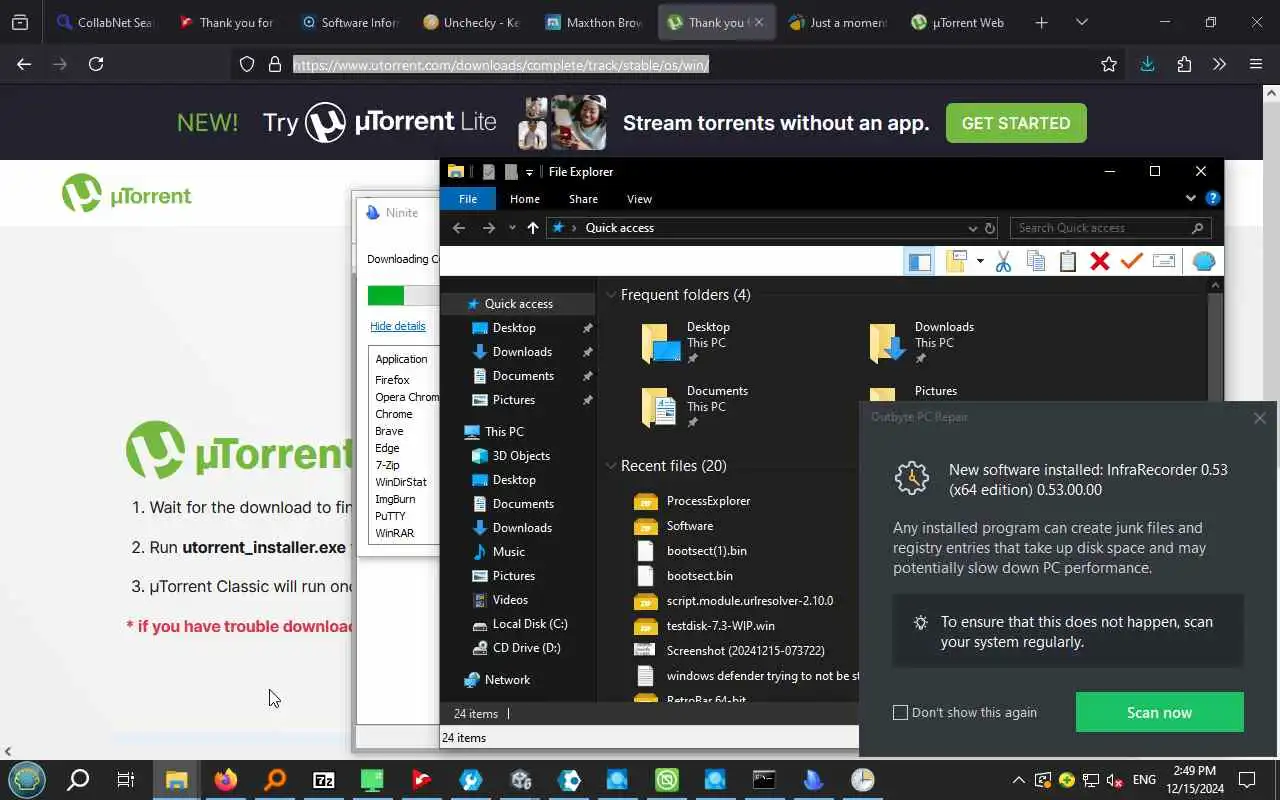Click the red X Delete icon in File Explorer
The height and width of the screenshot is (800, 1280).
[x=1100, y=261]
